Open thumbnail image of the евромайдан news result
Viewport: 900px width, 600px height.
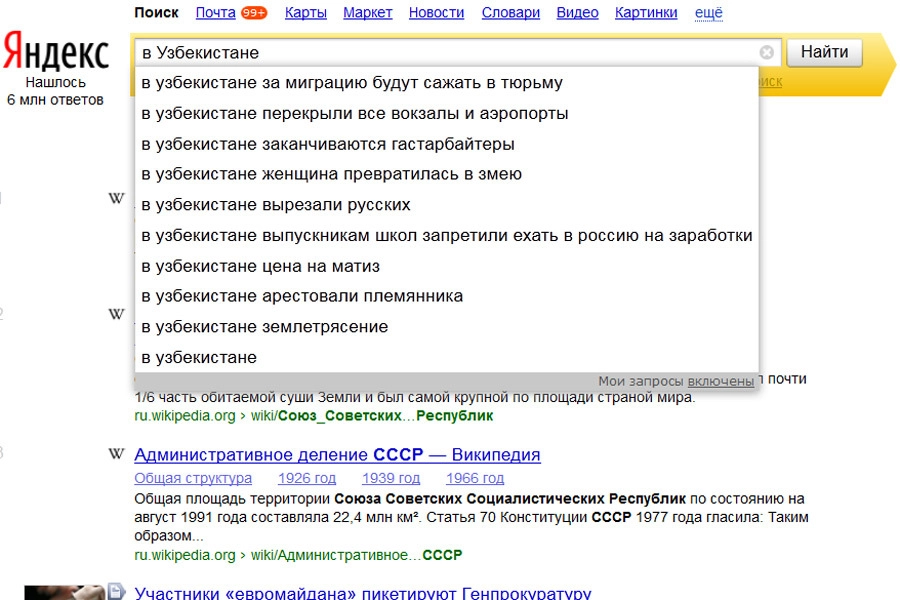point(64,592)
